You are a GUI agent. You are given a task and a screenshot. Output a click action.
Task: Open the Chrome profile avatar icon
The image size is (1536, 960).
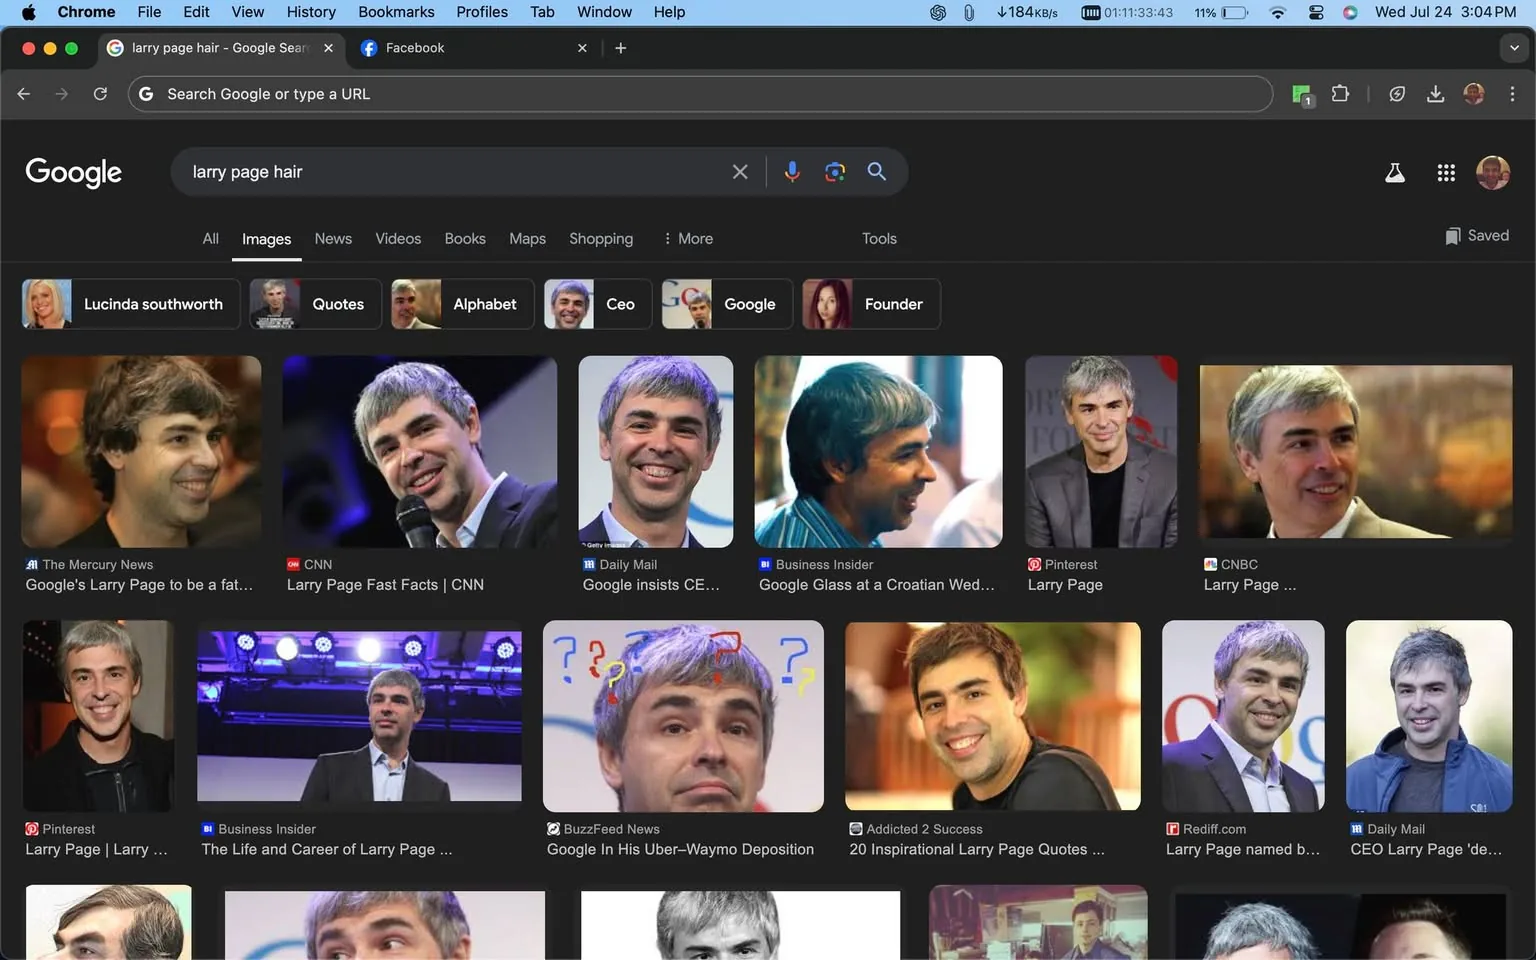pos(1474,93)
